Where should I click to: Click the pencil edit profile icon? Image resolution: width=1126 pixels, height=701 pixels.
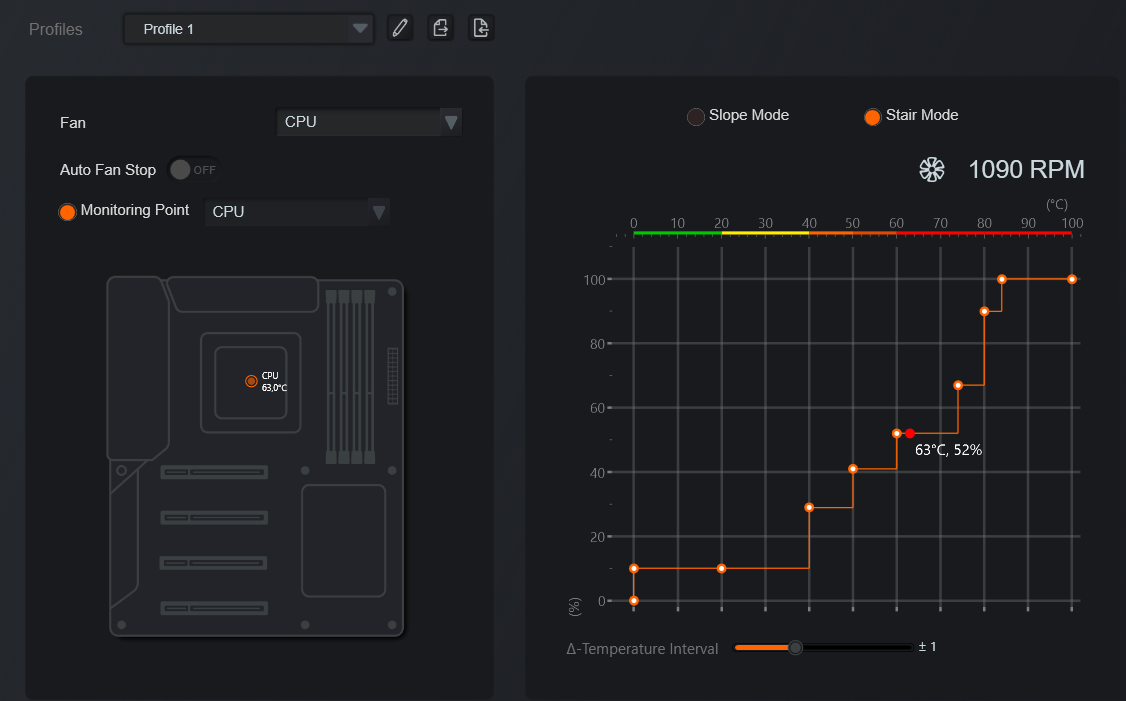pyautogui.click(x=400, y=29)
